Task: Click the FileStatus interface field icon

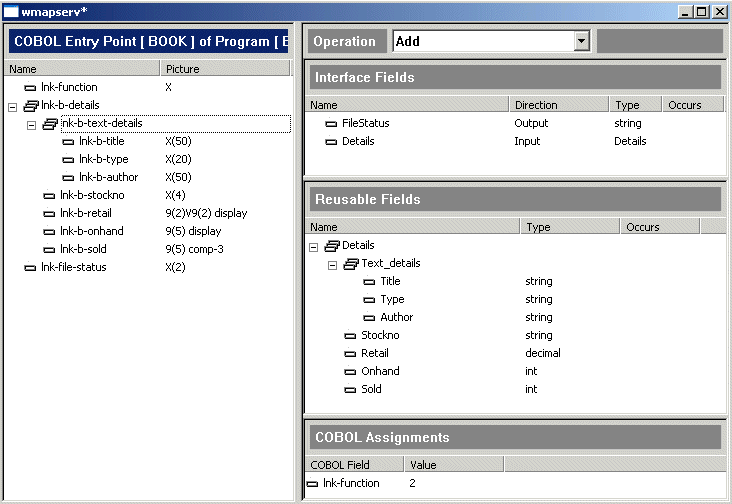Action: (331, 124)
